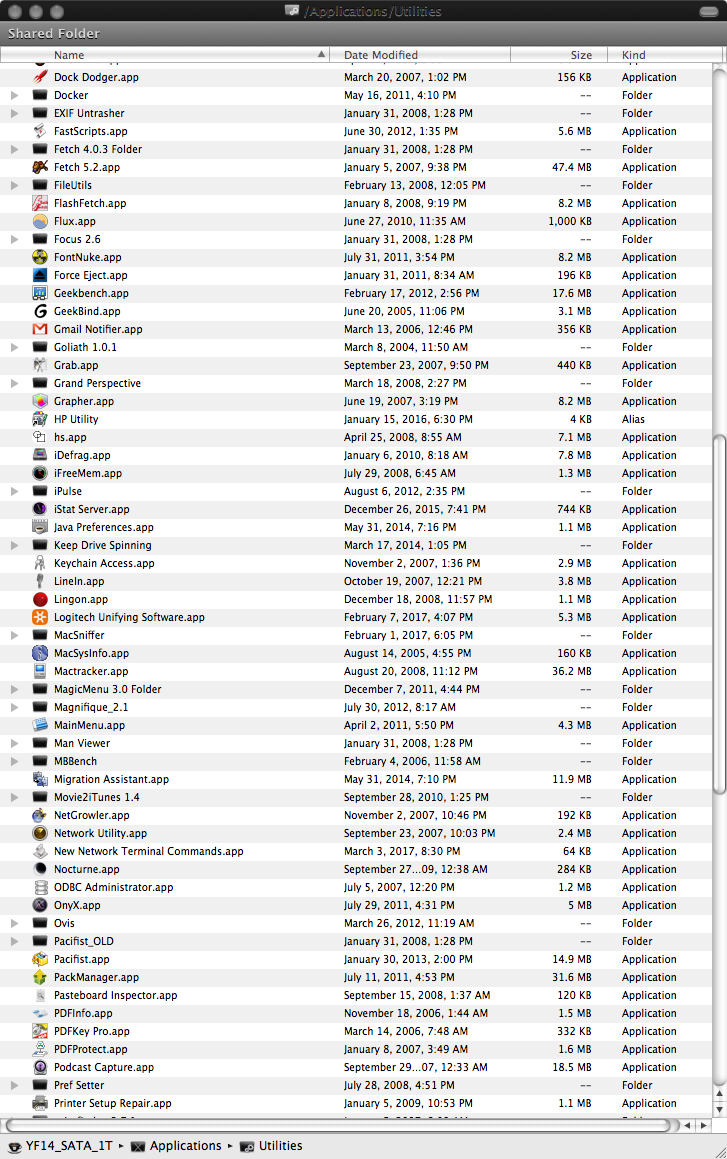The height and width of the screenshot is (1159, 727).
Task: Click the vertical scrollbar thumb
Action: click(719, 615)
